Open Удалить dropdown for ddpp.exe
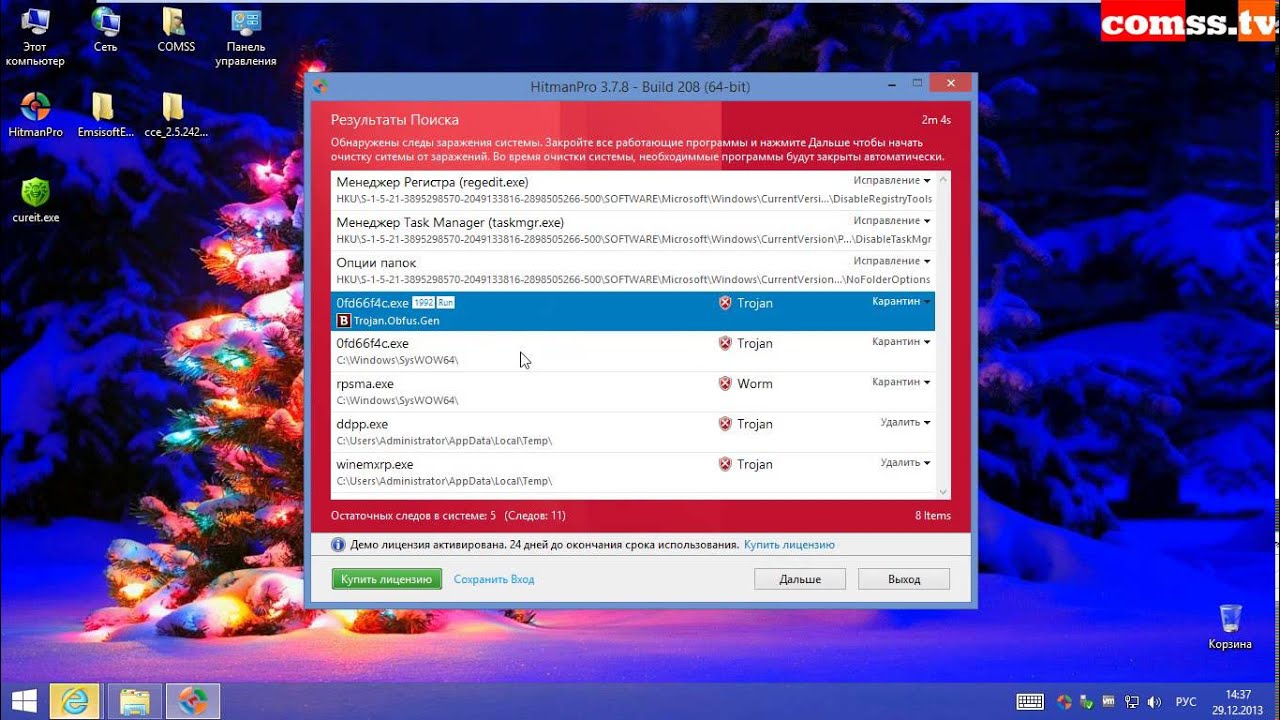The width and height of the screenshot is (1280, 720). click(905, 422)
